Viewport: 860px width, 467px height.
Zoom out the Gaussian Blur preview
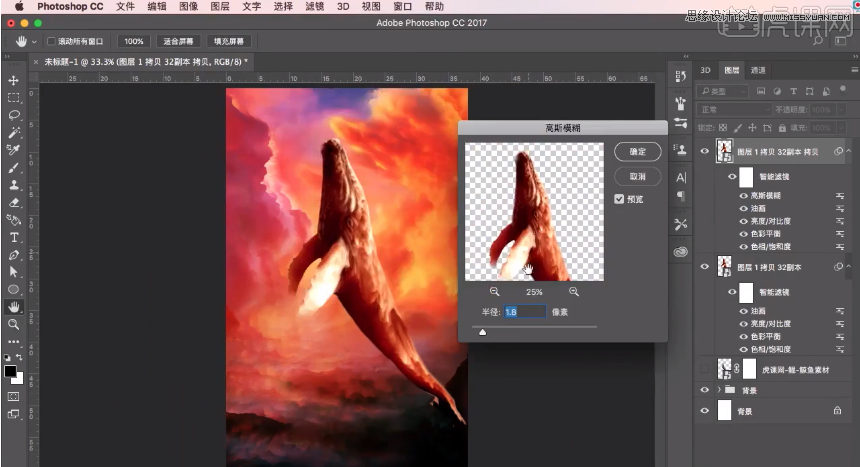tap(495, 291)
